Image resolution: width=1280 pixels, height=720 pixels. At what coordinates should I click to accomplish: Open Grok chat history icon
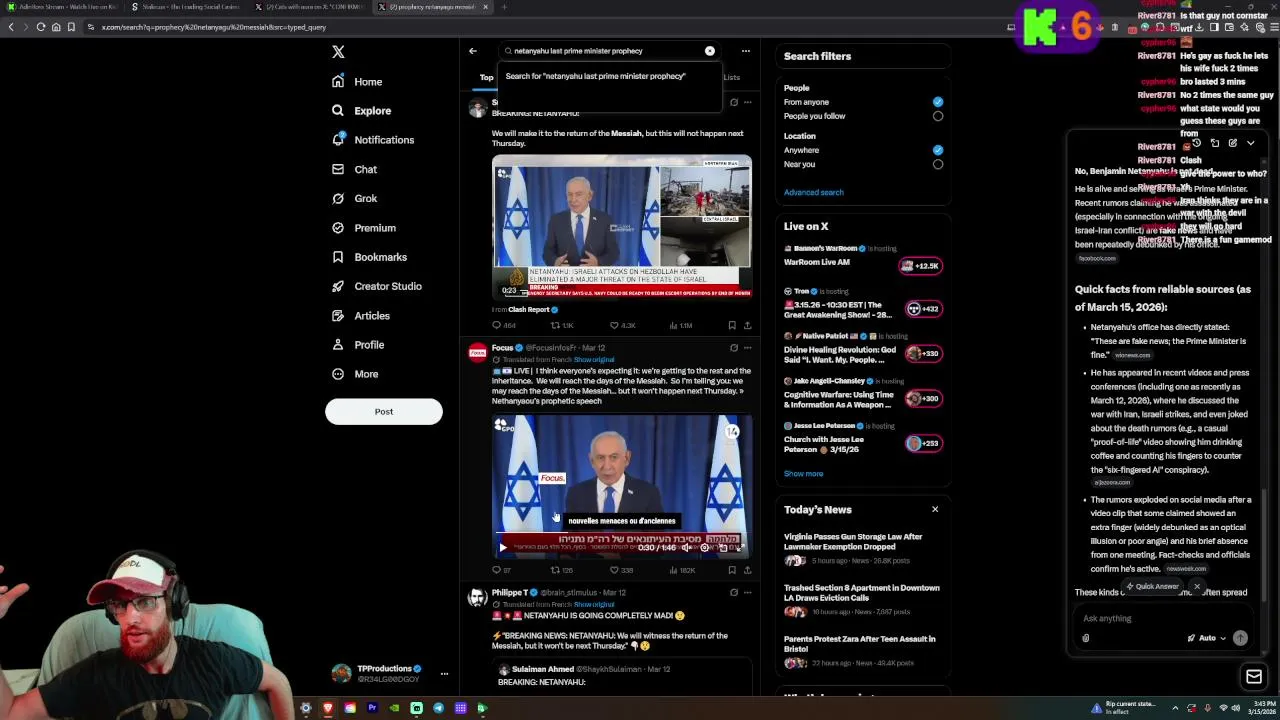click(1196, 143)
